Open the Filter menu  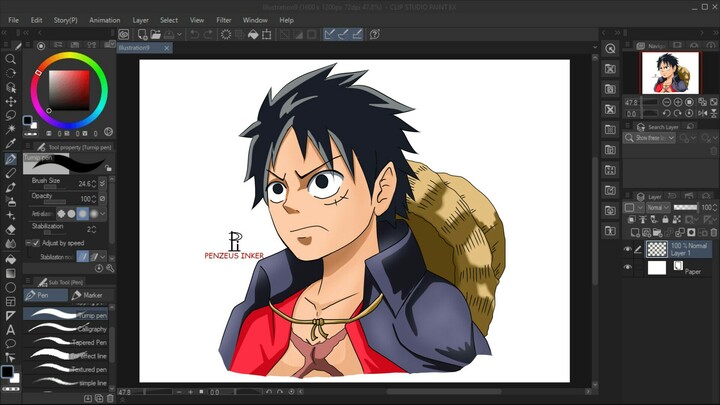(224, 20)
